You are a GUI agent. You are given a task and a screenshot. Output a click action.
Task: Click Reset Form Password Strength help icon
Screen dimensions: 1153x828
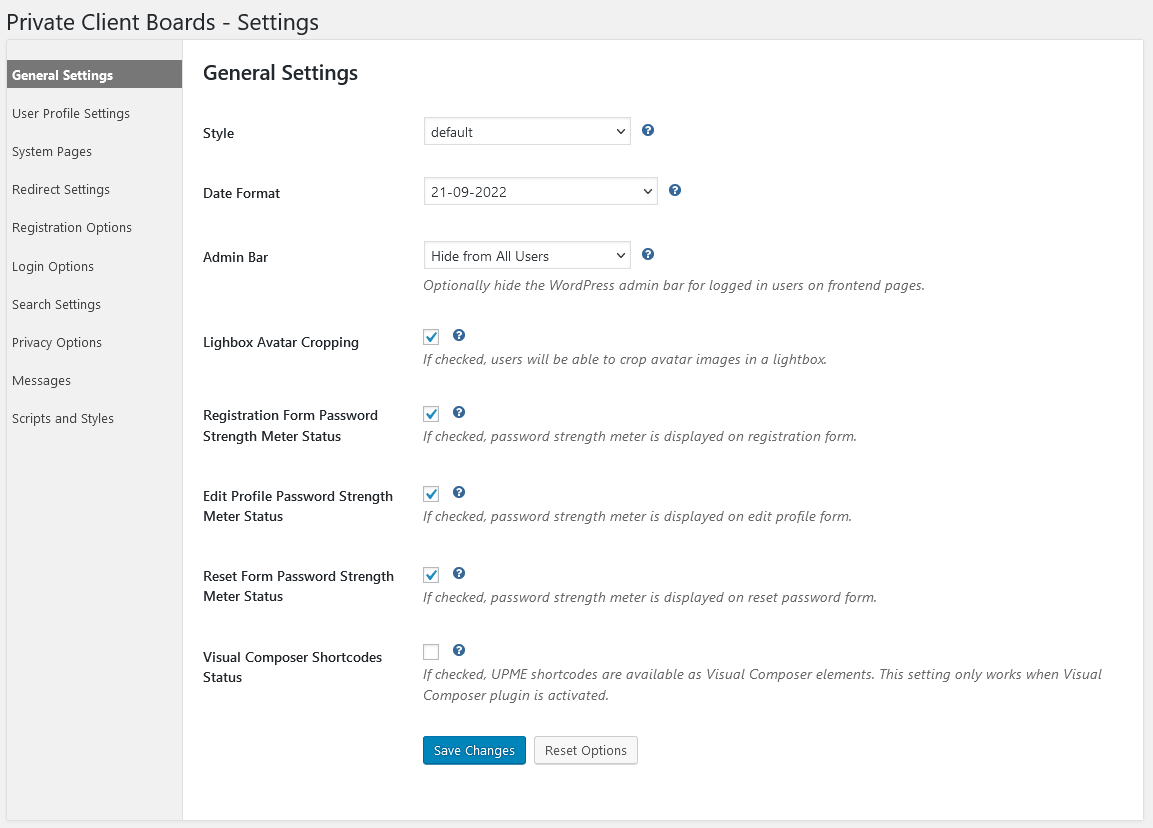pos(459,573)
